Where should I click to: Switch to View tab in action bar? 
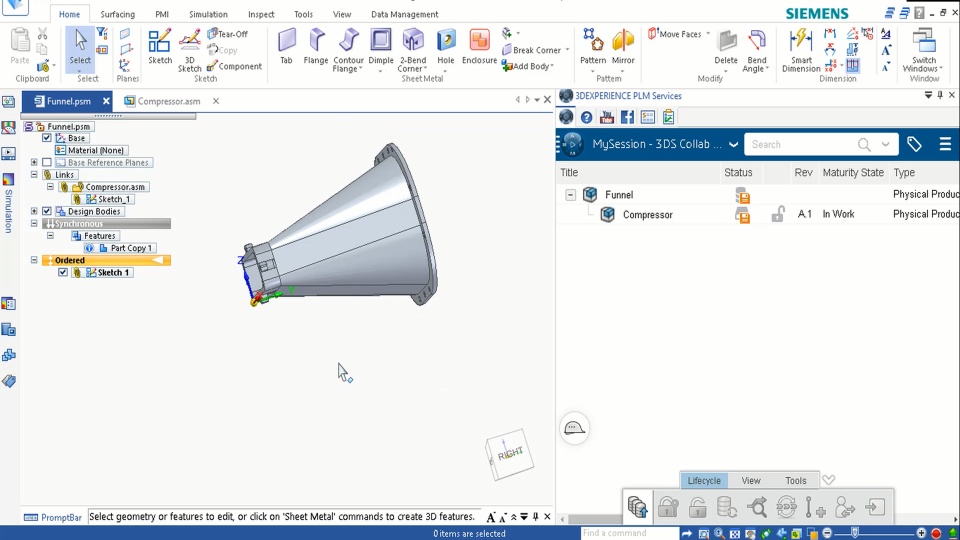coord(751,481)
